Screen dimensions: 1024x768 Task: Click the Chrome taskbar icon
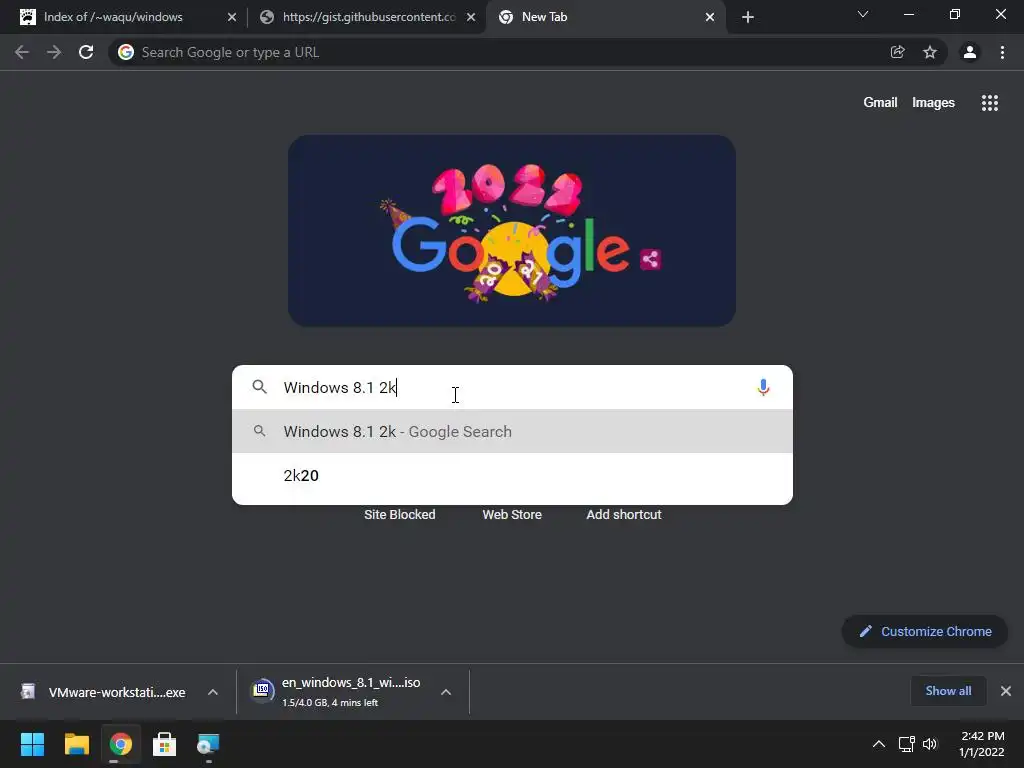tap(120, 744)
